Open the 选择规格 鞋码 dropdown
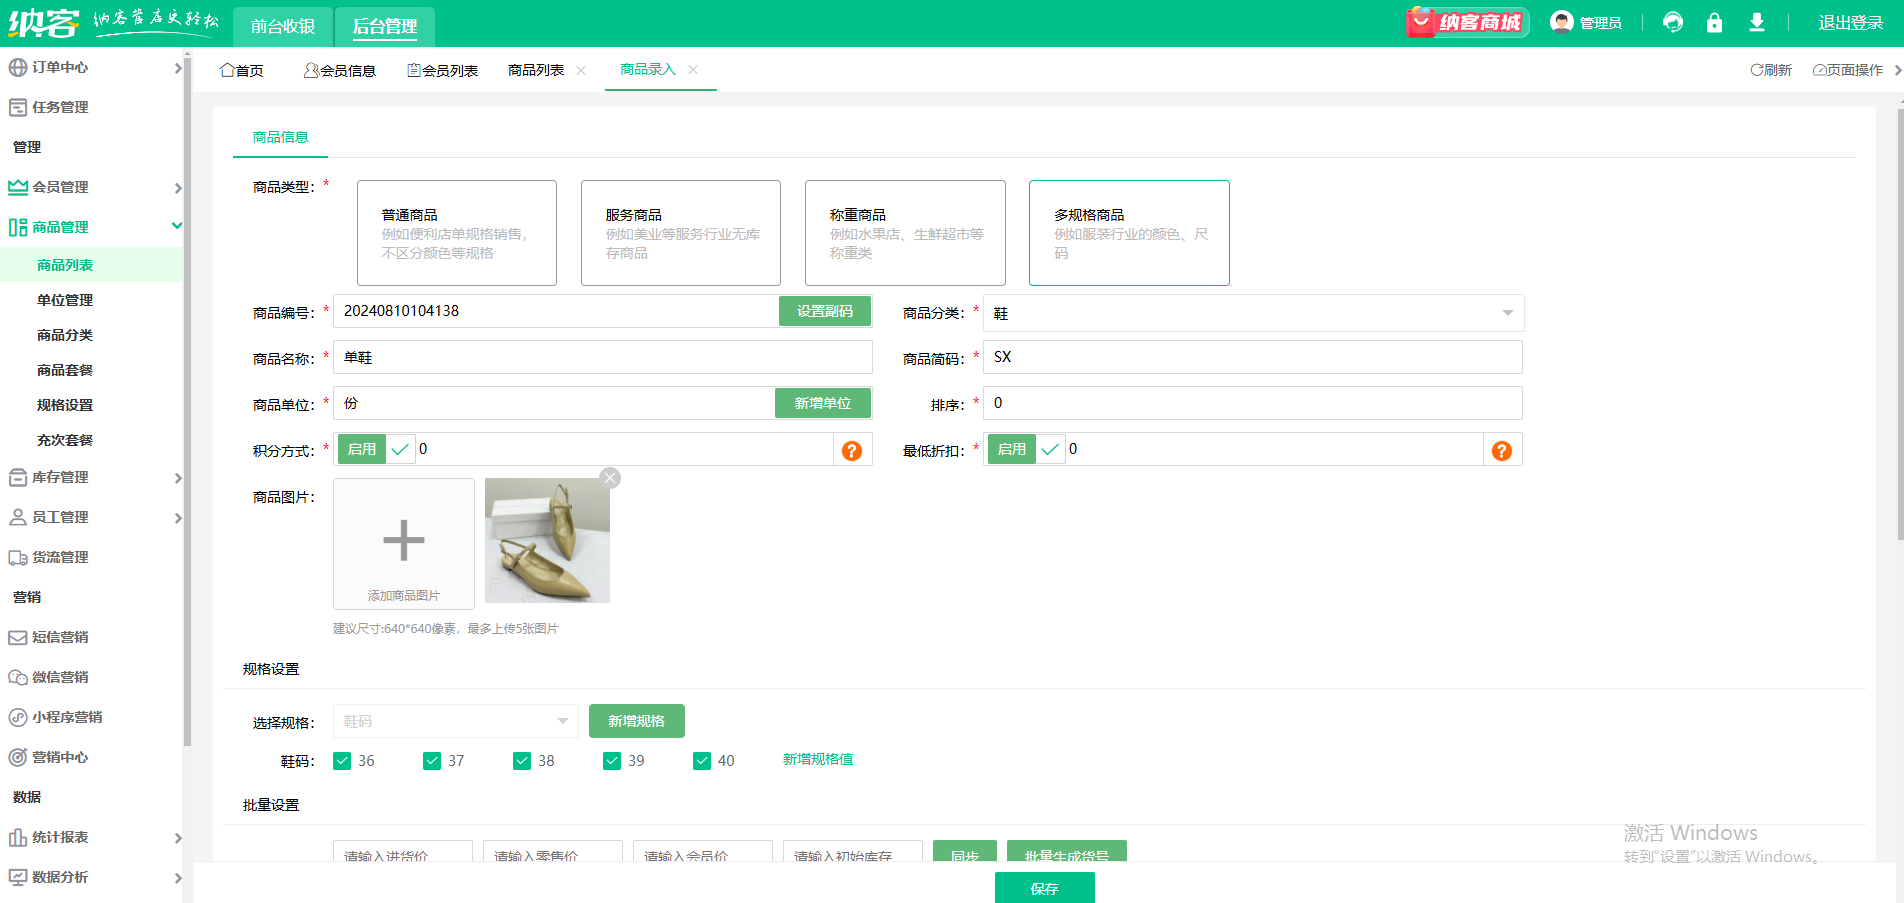The image size is (1904, 903). pos(456,721)
